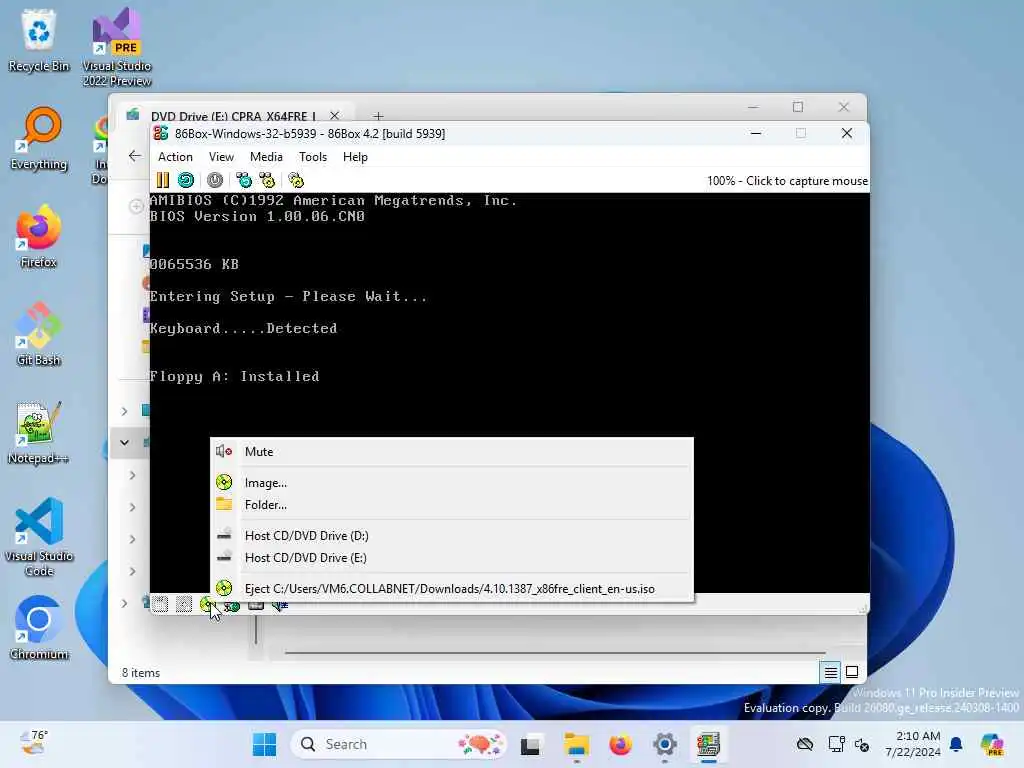
Task: Open weather widget showing 76°
Action: 33,744
